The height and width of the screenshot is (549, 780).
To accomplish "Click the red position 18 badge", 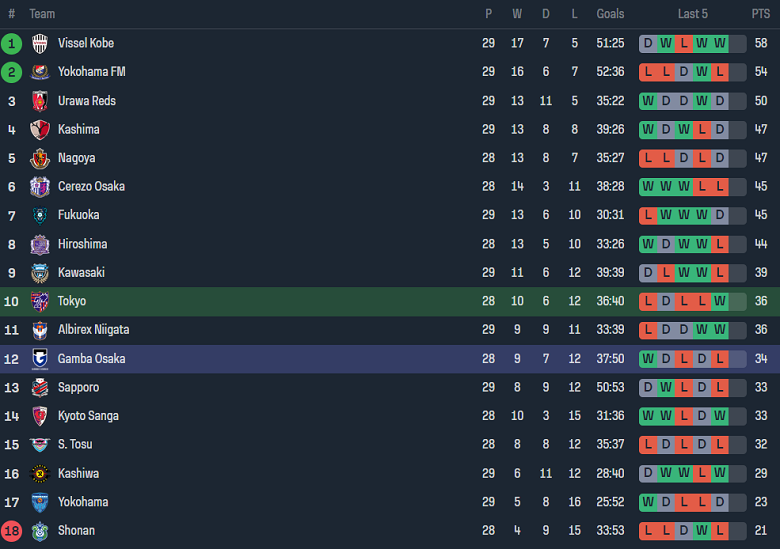I will tap(12, 530).
